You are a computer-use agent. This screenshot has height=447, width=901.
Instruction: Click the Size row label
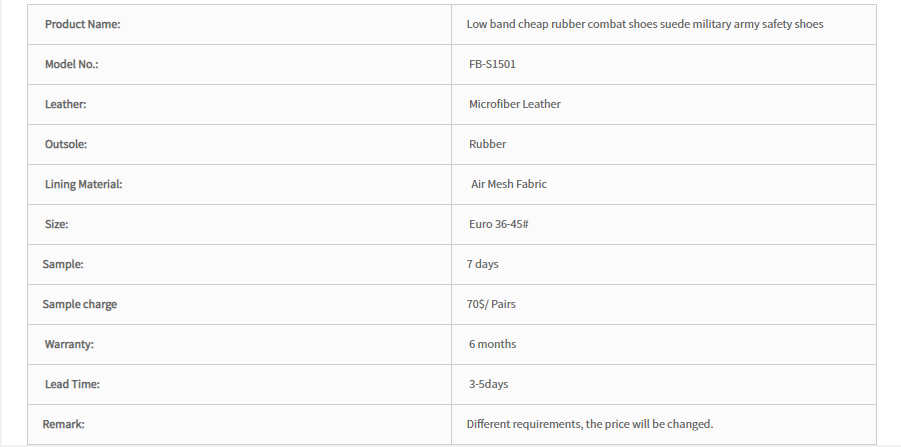click(56, 224)
